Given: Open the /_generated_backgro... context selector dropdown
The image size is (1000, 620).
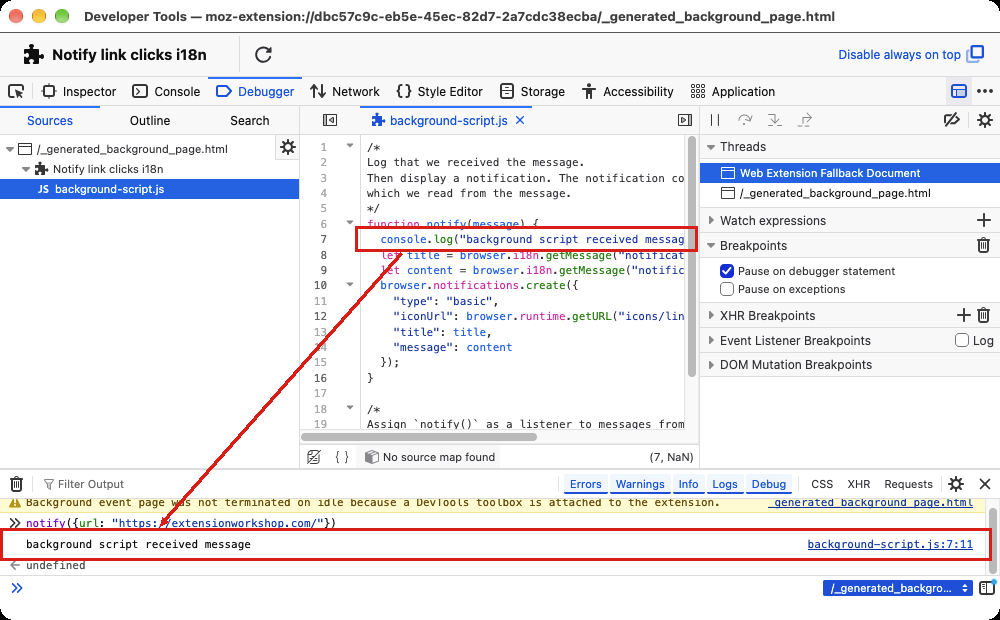Looking at the screenshot, I should [897, 588].
